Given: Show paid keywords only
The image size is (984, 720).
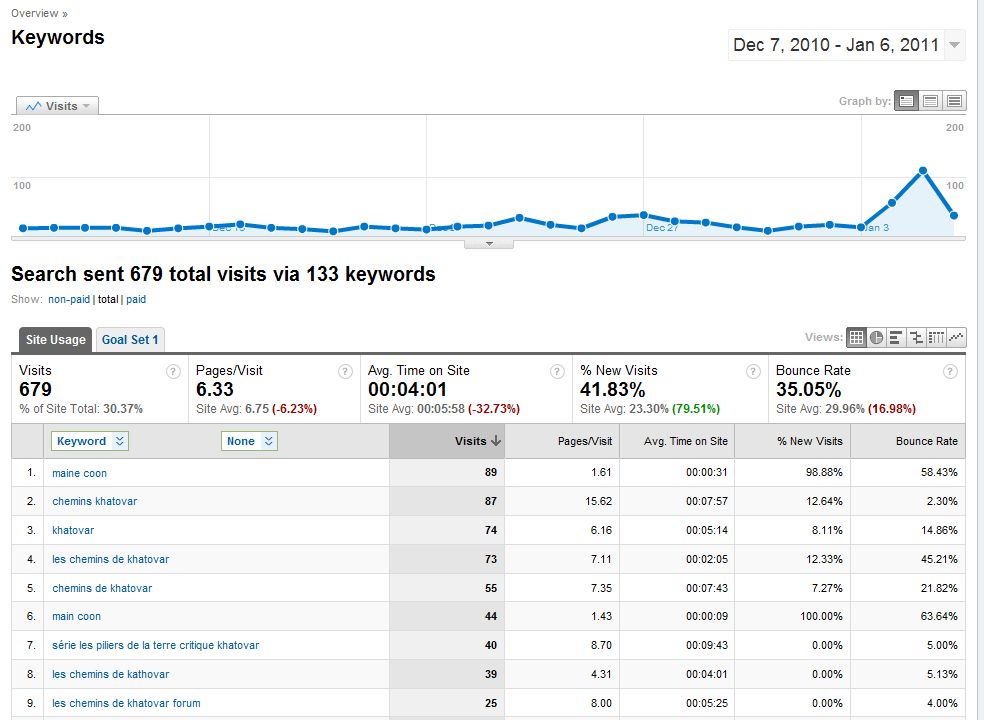Looking at the screenshot, I should click(x=136, y=299).
